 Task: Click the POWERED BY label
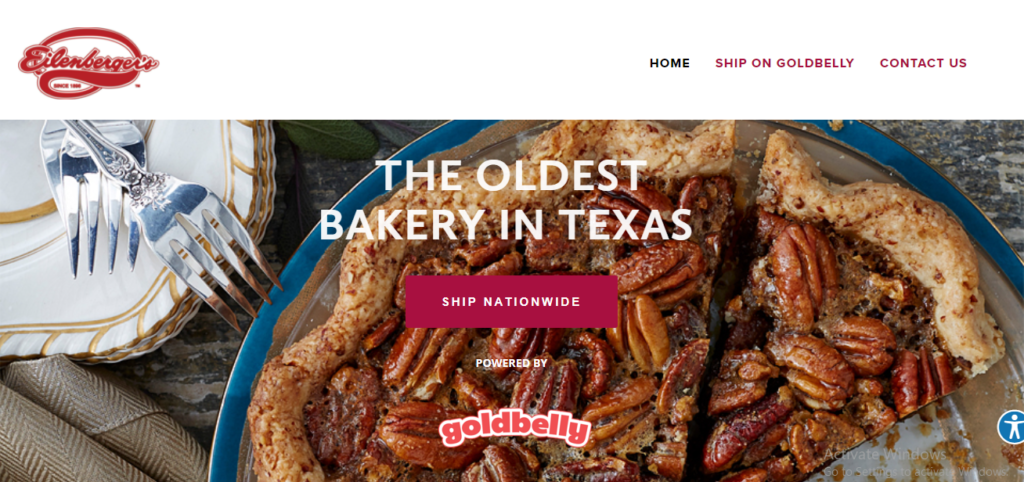(x=511, y=363)
